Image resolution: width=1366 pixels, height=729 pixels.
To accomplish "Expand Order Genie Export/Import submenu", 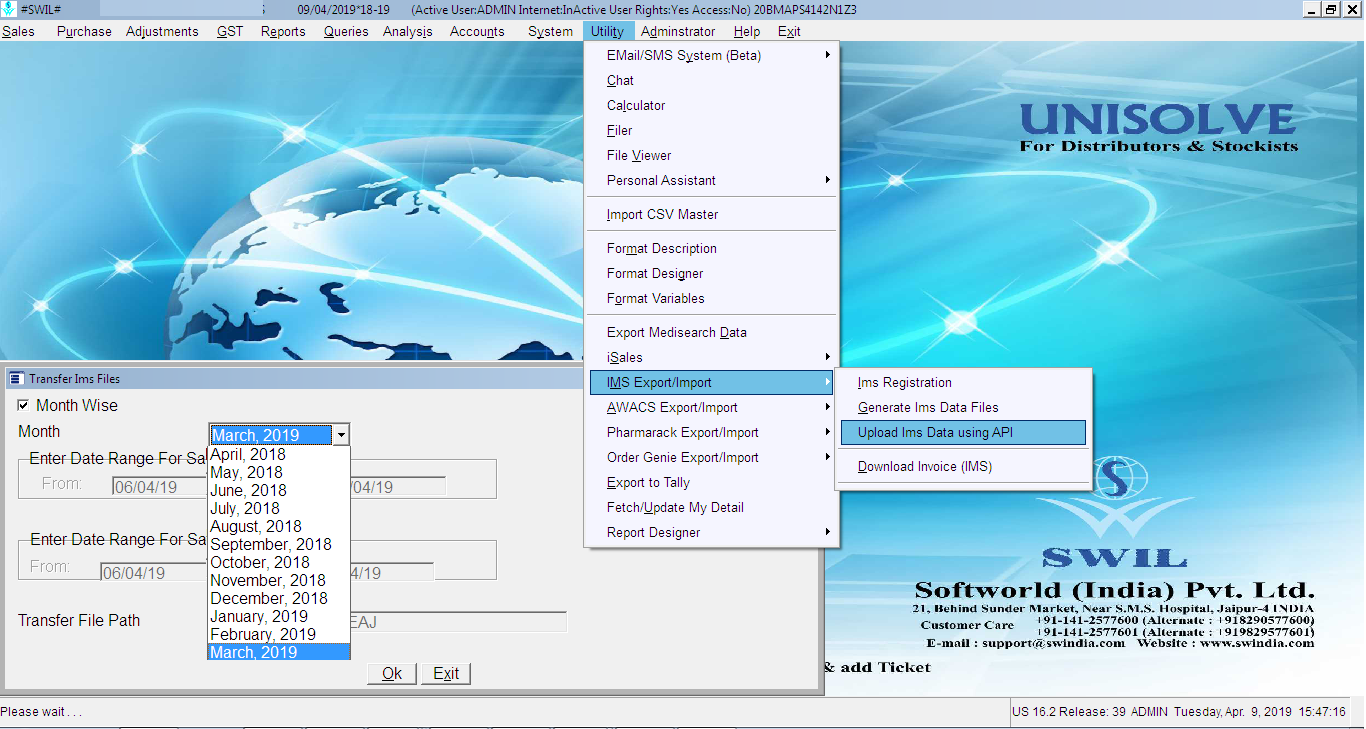I will pyautogui.click(x=712, y=457).
